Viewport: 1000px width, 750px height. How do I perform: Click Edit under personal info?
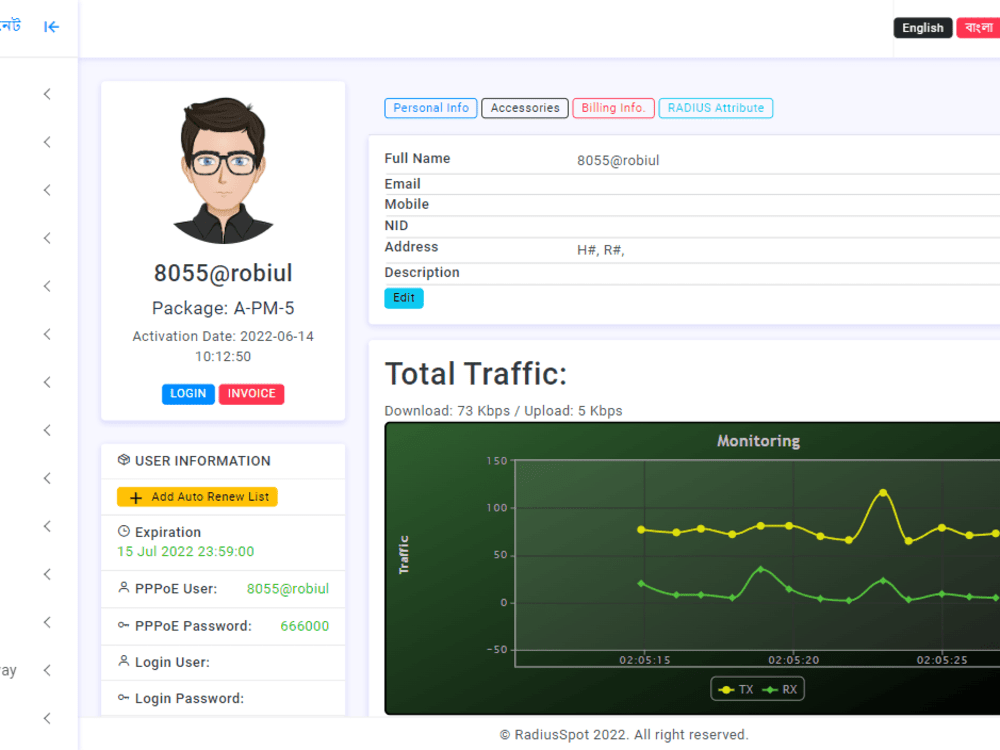(x=404, y=298)
